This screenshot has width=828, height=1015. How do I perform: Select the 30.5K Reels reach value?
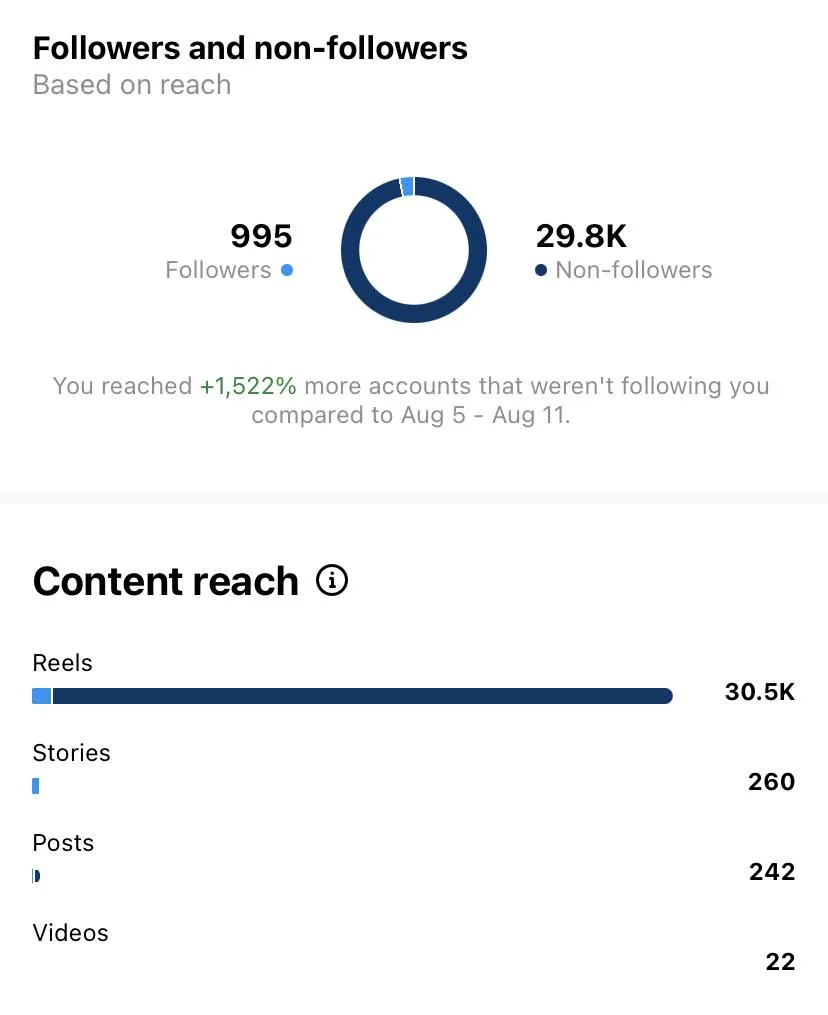760,692
